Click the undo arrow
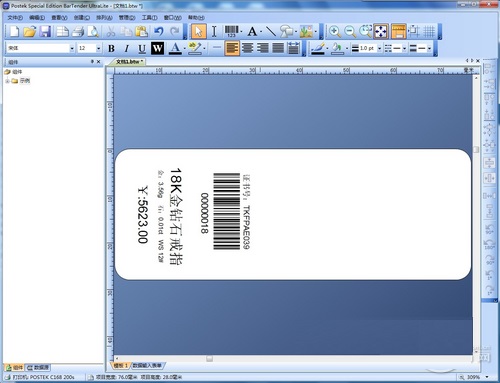The image size is (500, 383). 159,32
